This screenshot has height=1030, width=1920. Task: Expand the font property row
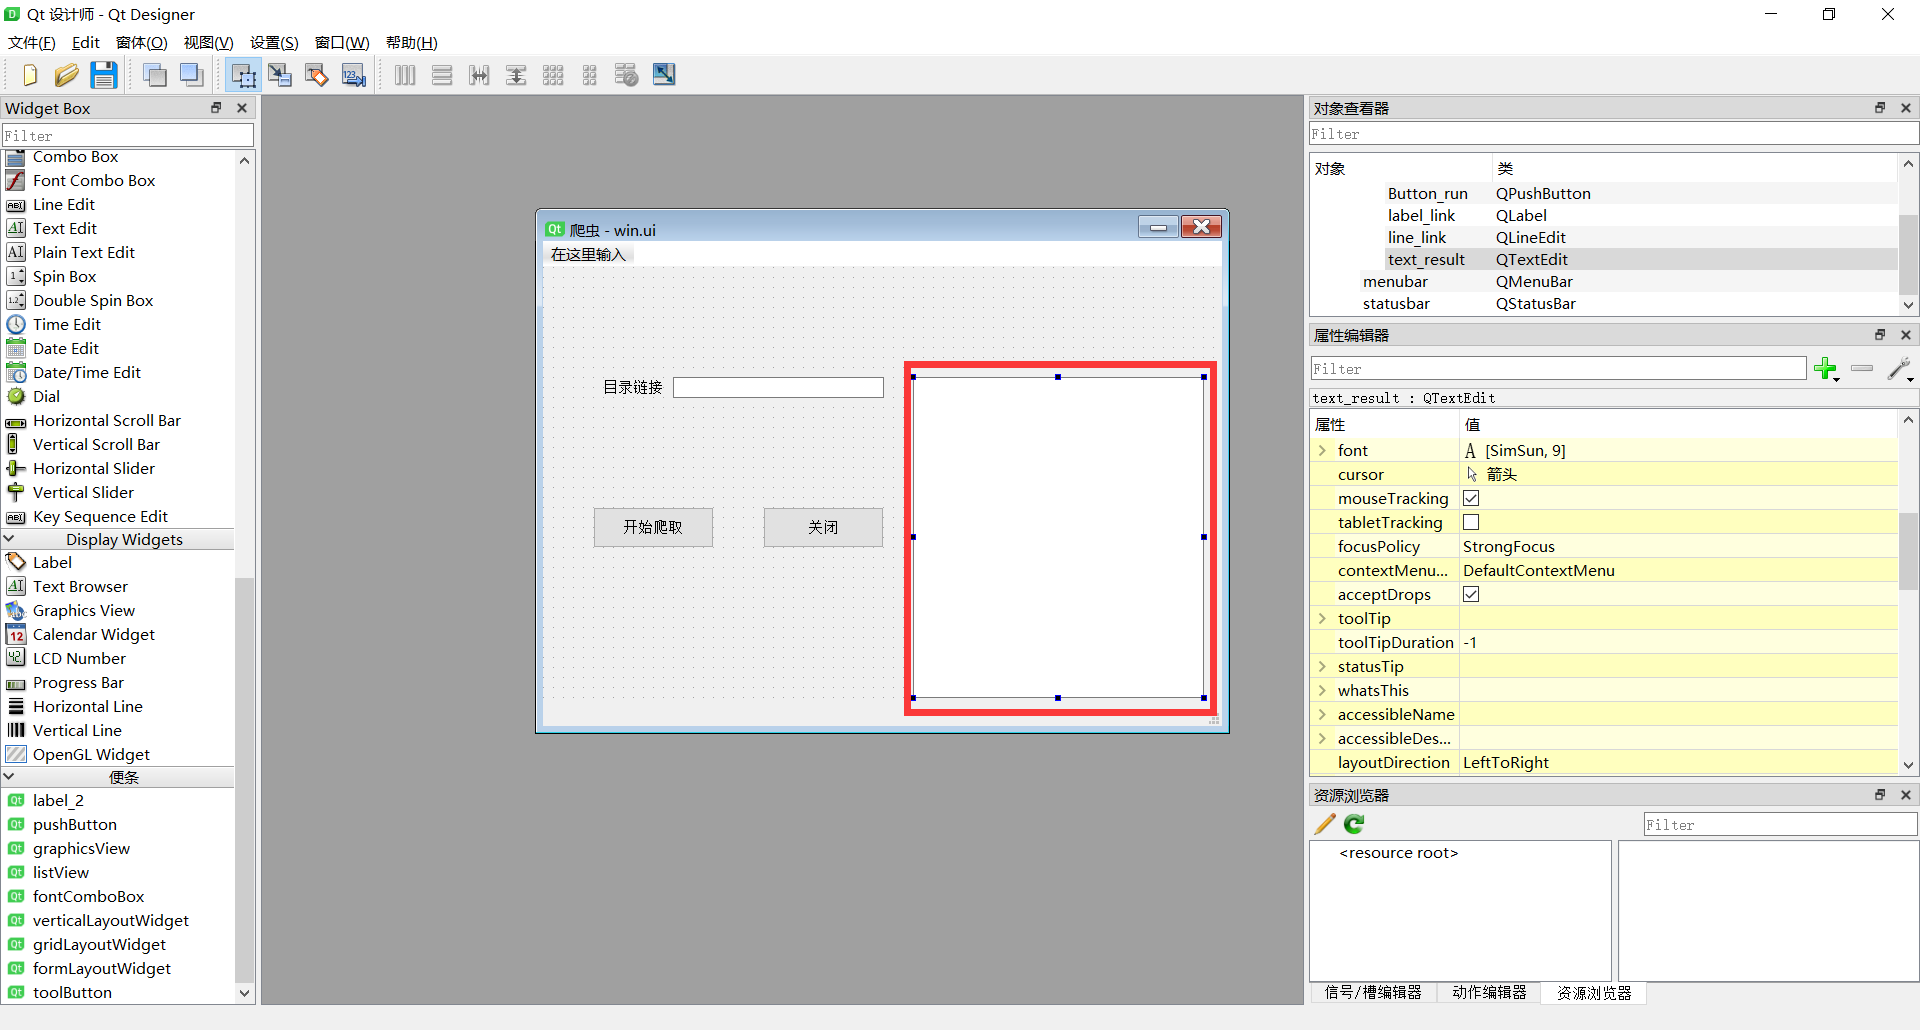pos(1322,451)
